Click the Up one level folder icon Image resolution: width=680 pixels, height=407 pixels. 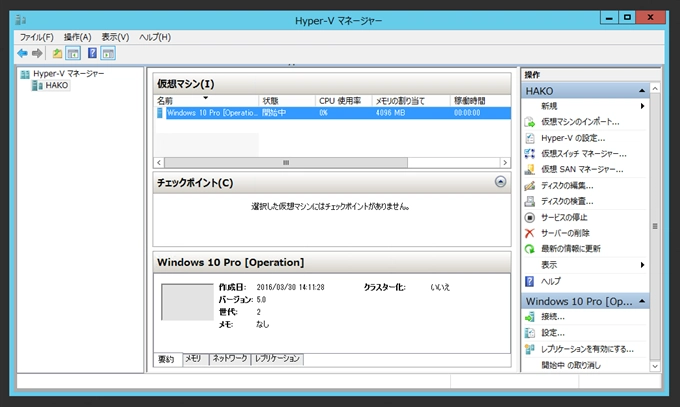pyautogui.click(x=57, y=53)
